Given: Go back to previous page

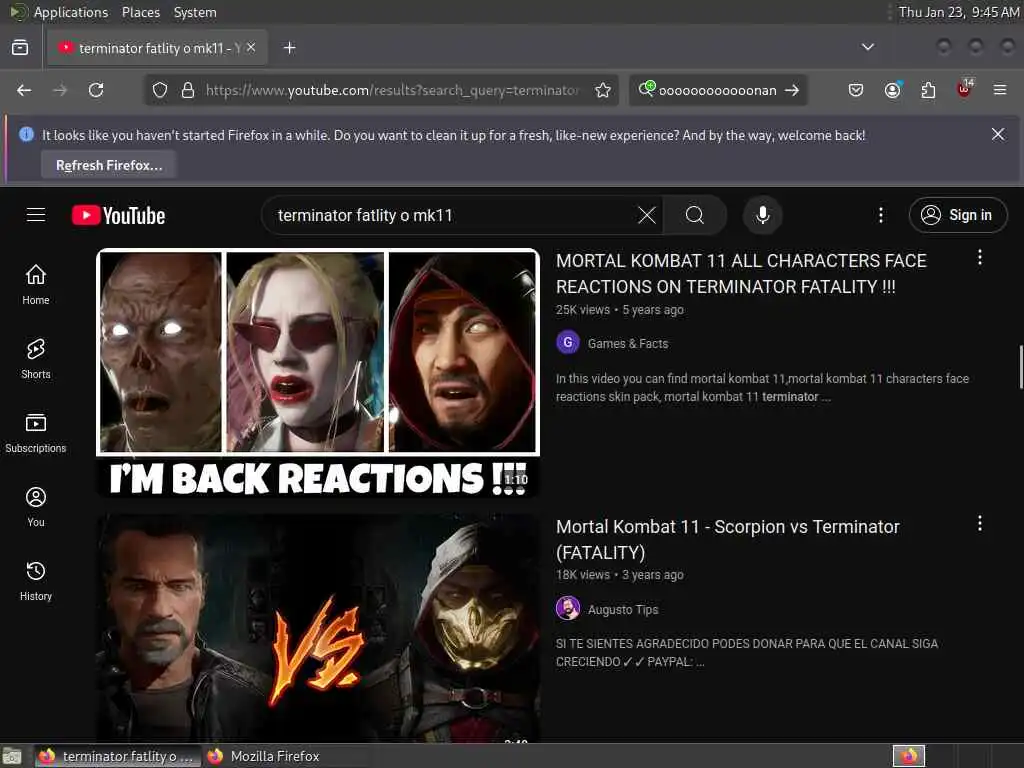Looking at the screenshot, I should 24,90.
